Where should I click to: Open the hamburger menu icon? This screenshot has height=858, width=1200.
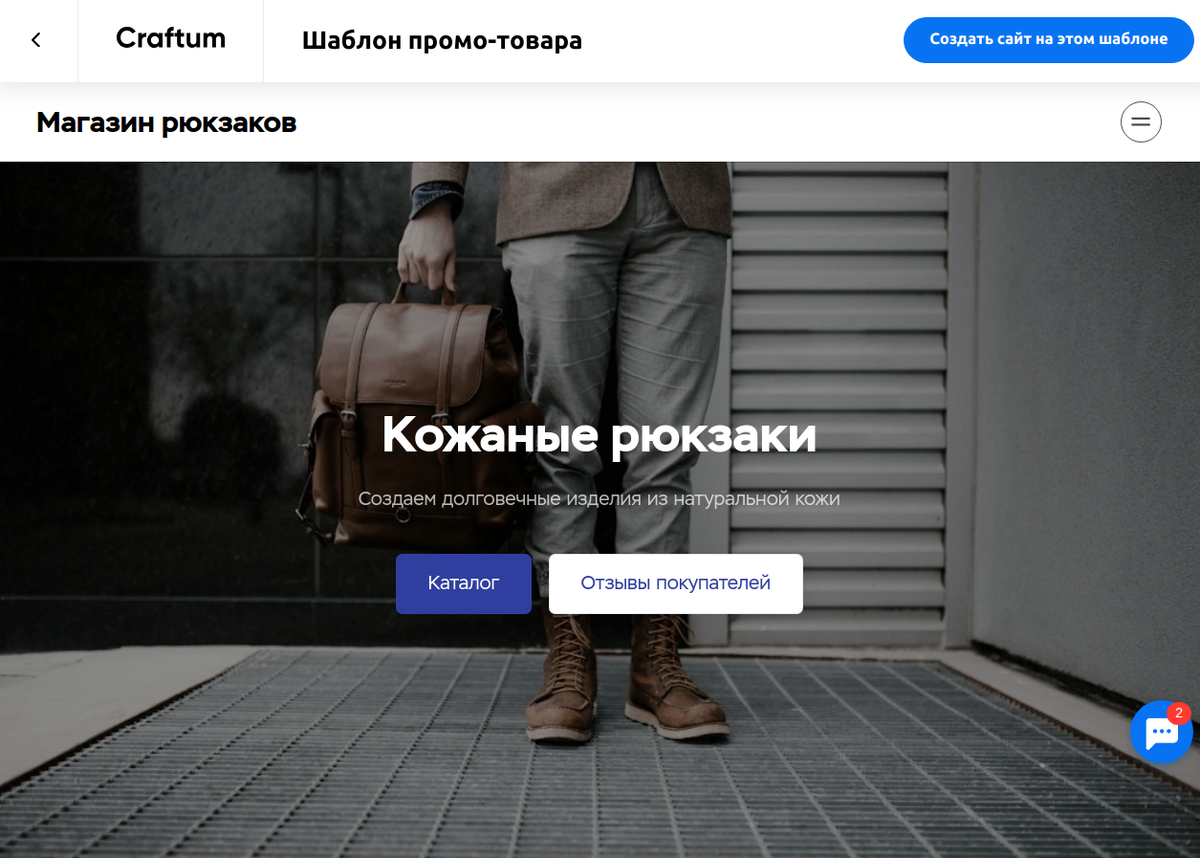(1140, 123)
